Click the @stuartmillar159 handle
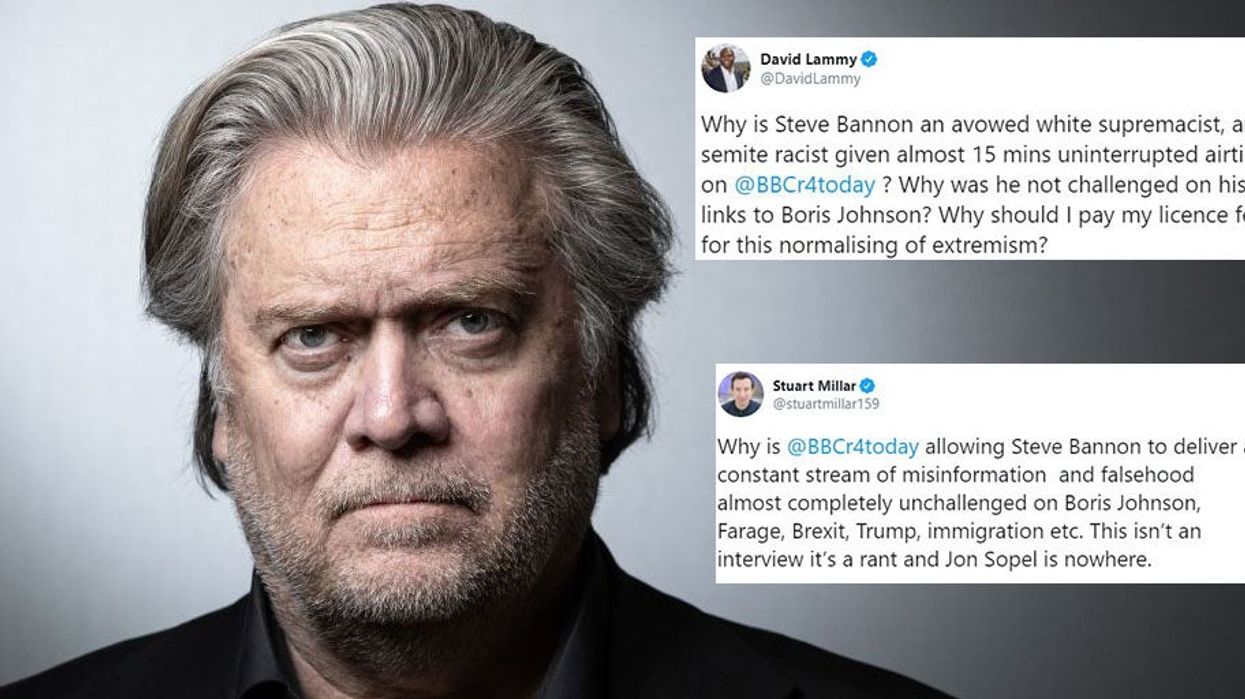The height and width of the screenshot is (699, 1245). point(827,404)
